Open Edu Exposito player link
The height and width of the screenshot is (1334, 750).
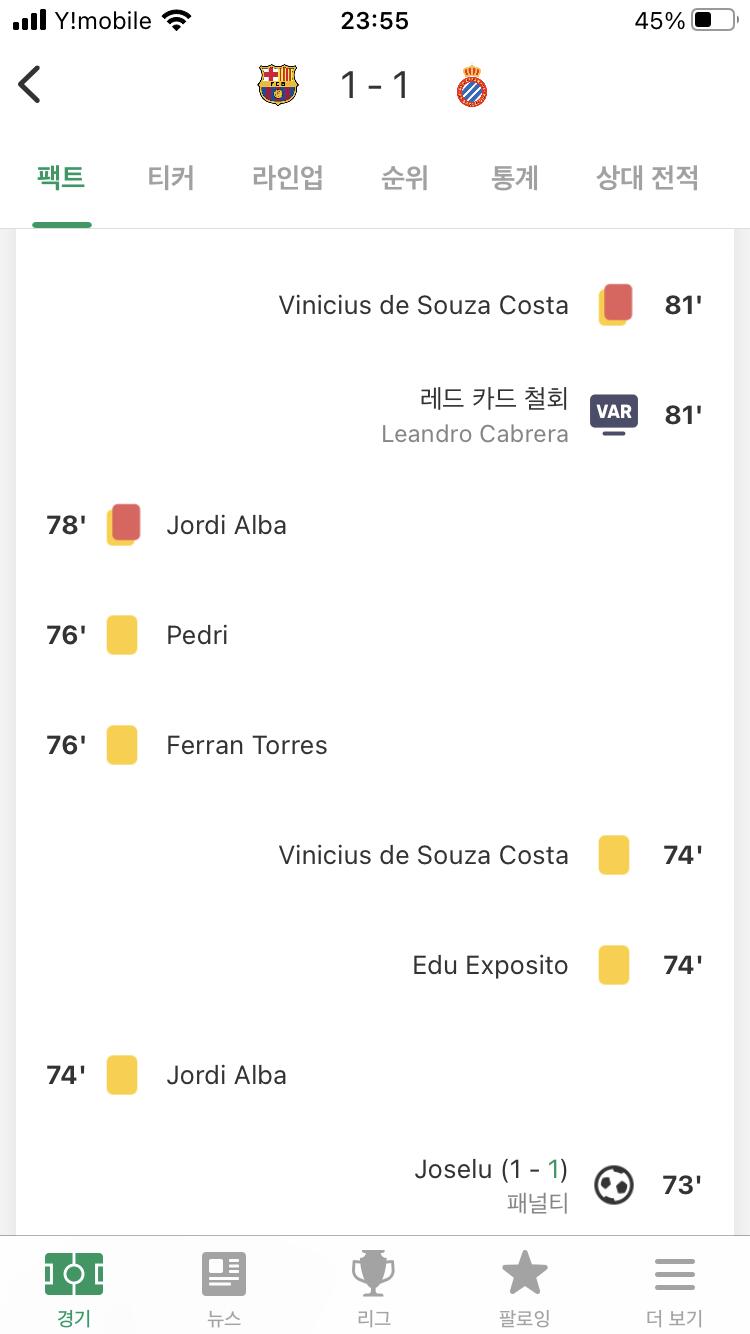[x=490, y=965]
